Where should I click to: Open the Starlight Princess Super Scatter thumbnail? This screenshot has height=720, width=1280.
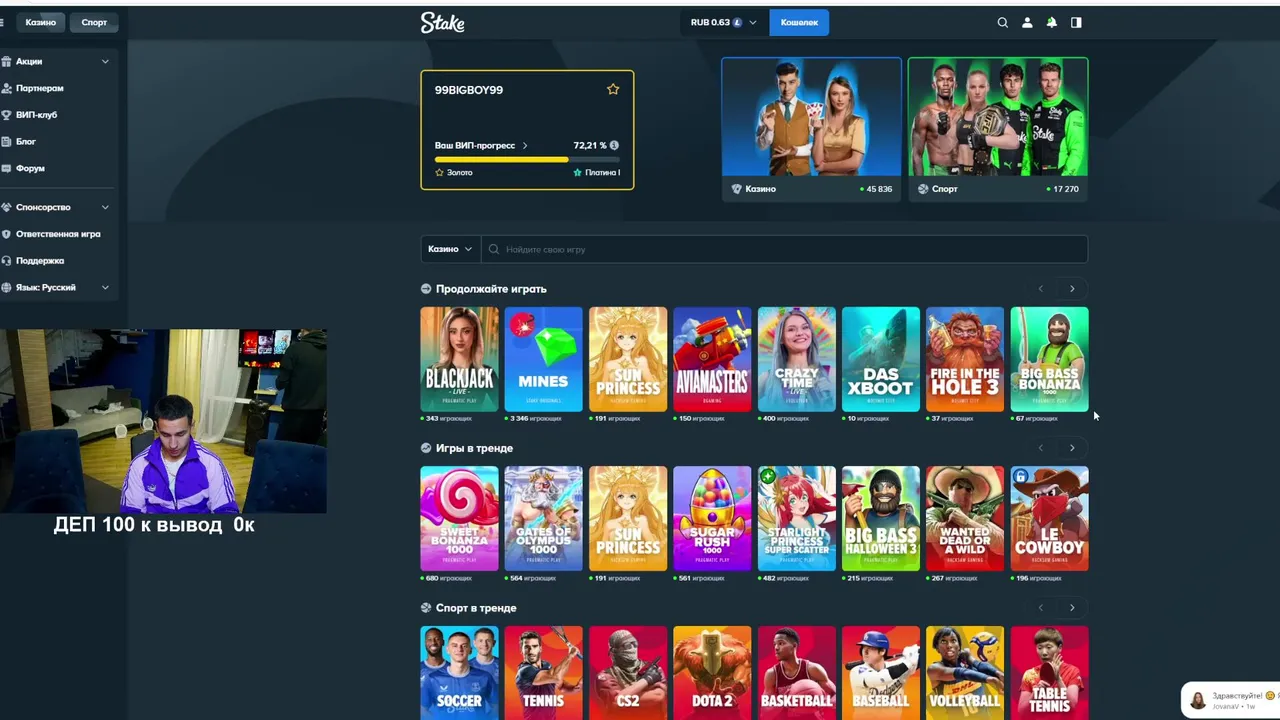click(x=796, y=518)
